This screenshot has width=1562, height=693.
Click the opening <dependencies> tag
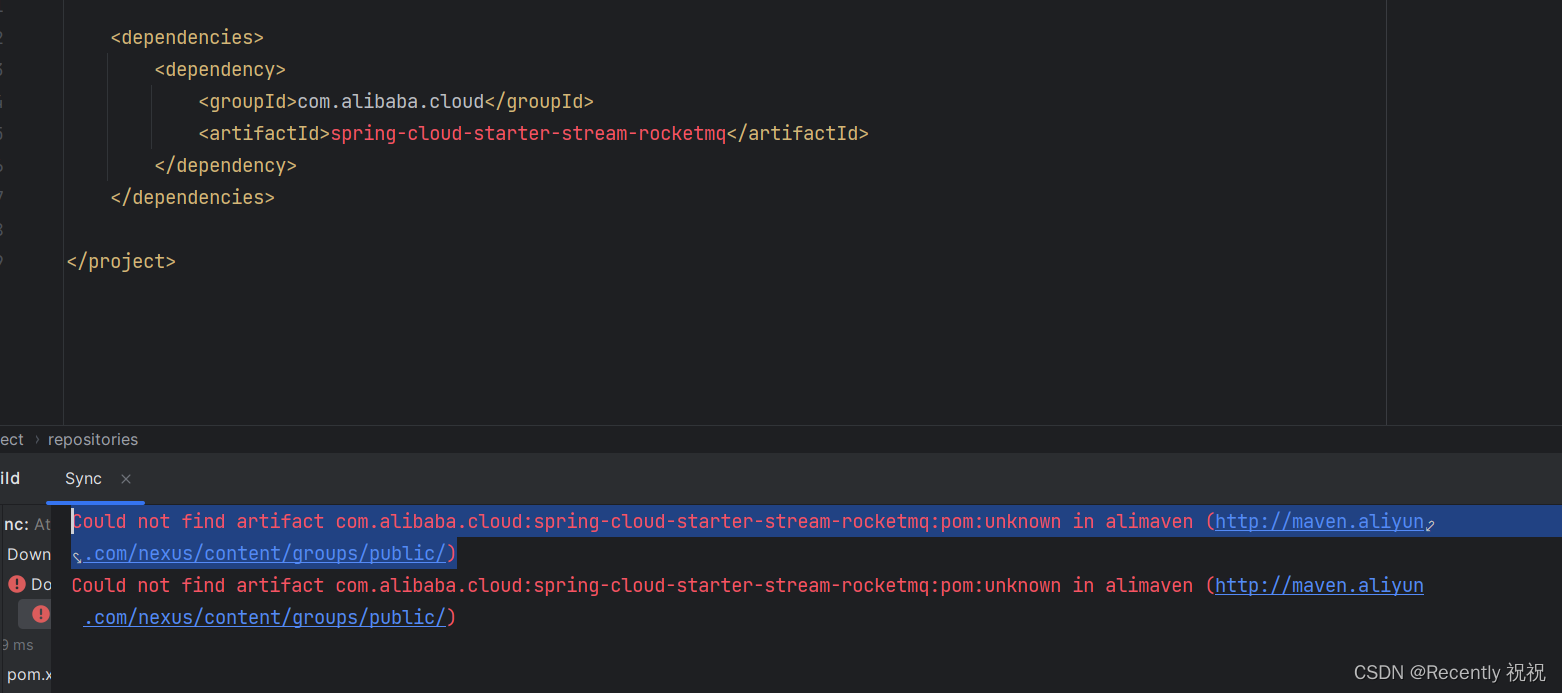pyautogui.click(x=187, y=37)
